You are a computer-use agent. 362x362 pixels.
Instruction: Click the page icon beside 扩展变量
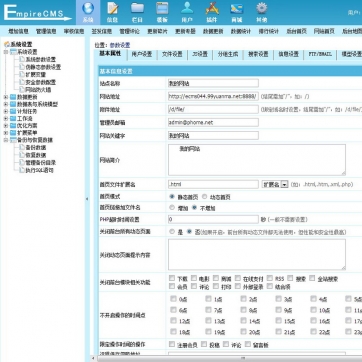(22, 75)
